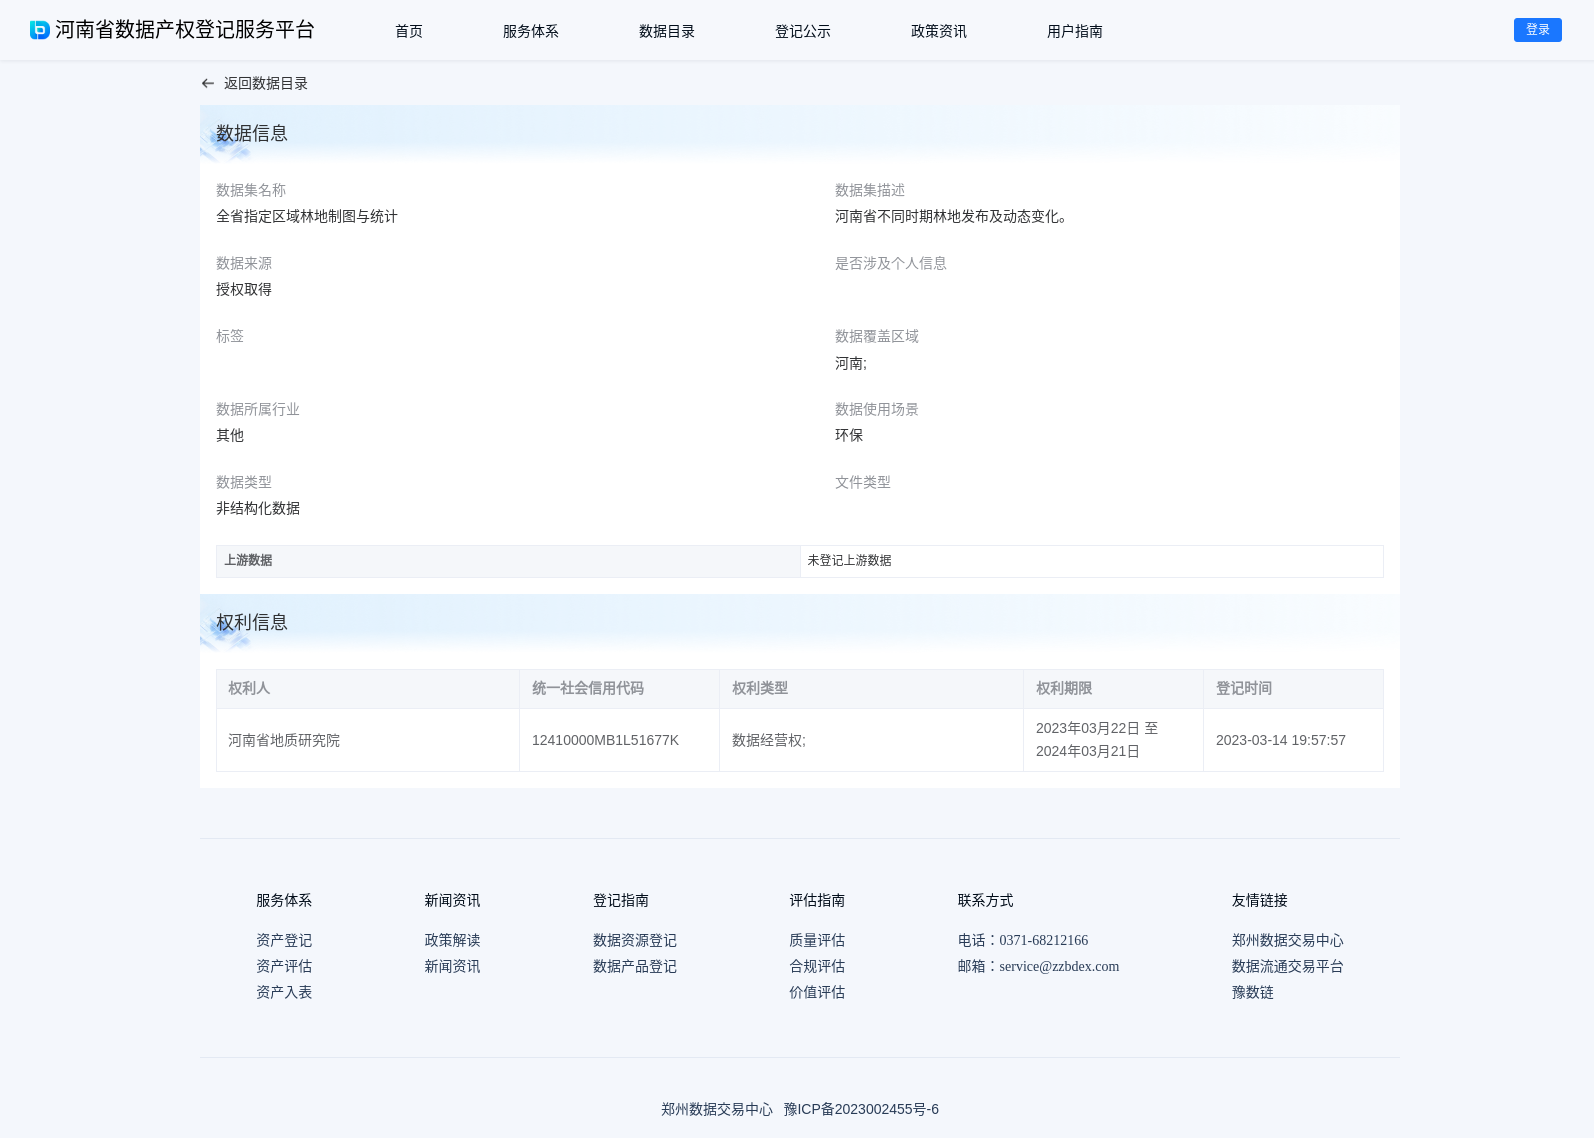
Task: Open the 数据目录 navigation menu
Action: [x=667, y=31]
